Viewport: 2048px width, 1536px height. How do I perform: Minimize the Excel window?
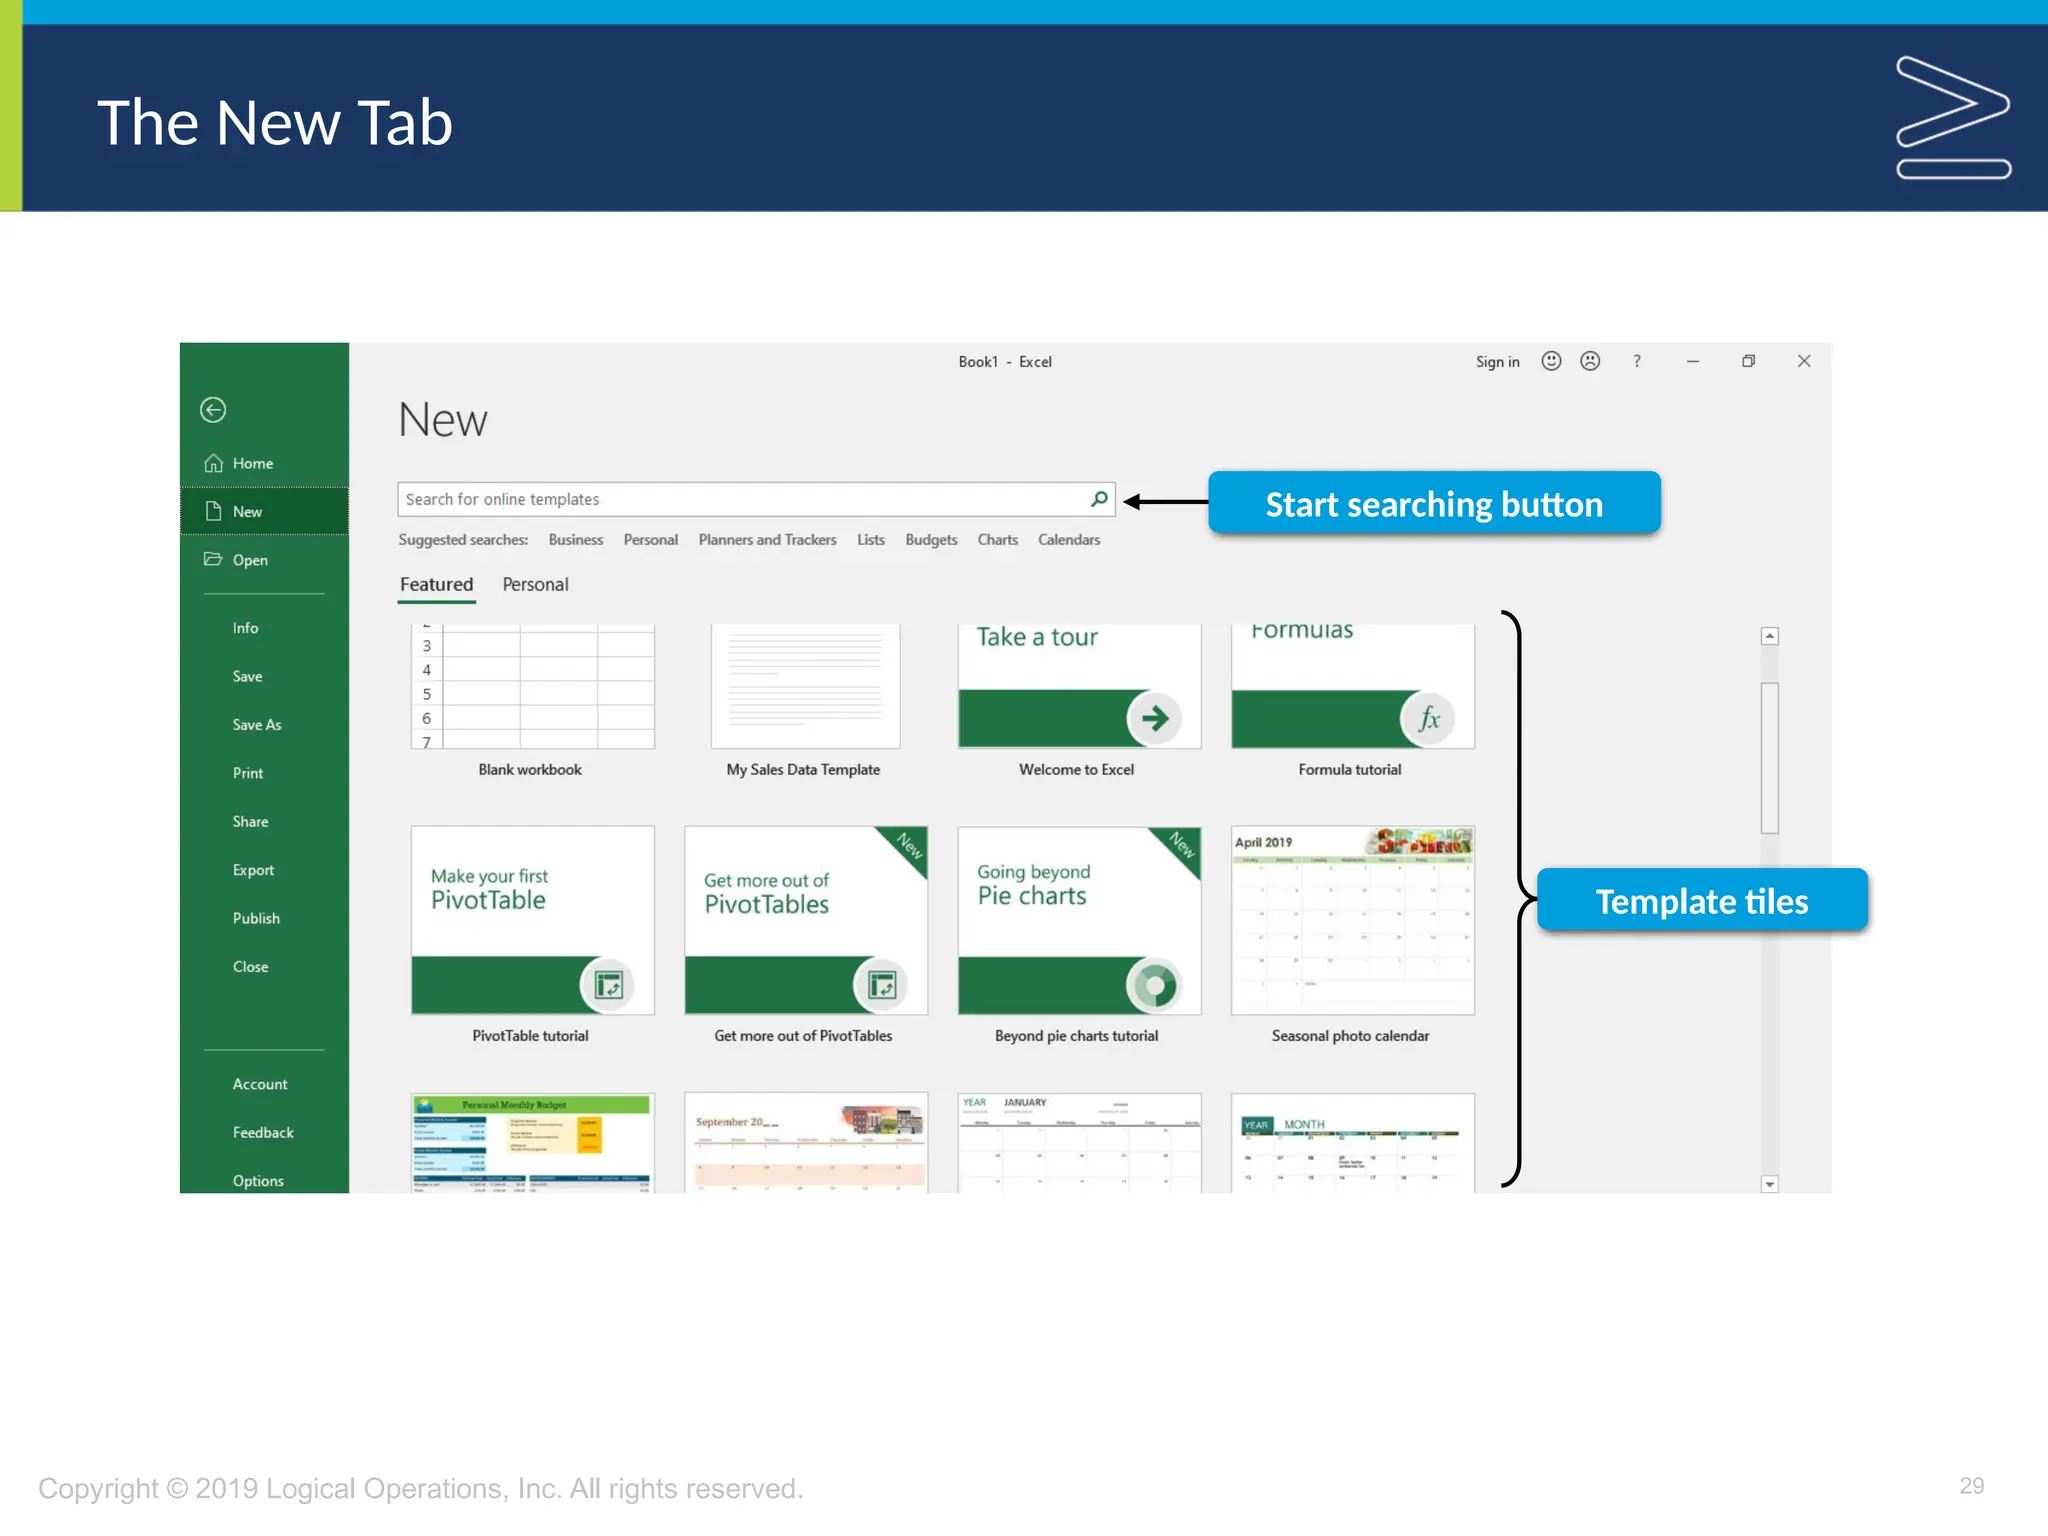point(1693,361)
